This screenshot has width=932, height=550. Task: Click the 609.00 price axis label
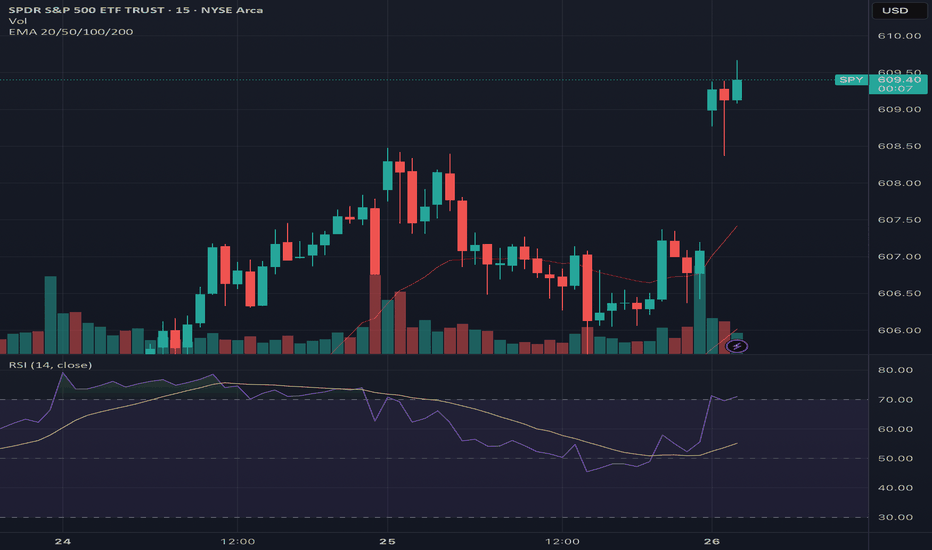[x=899, y=109]
